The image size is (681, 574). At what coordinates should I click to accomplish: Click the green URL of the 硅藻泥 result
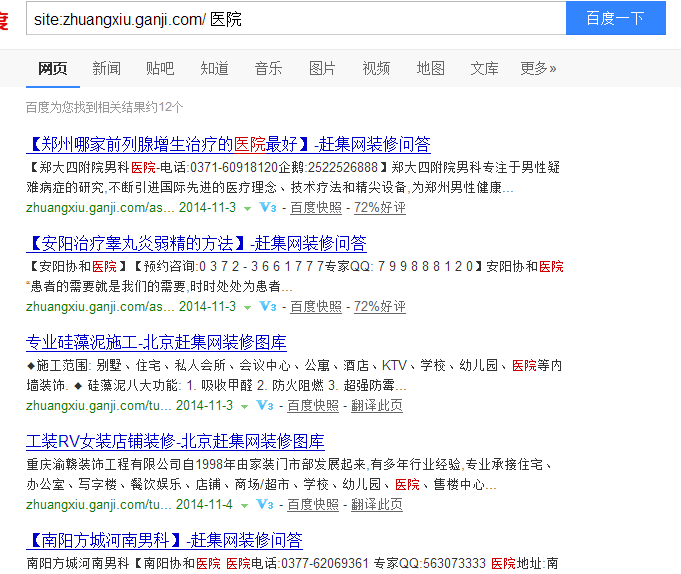[x=99, y=406]
